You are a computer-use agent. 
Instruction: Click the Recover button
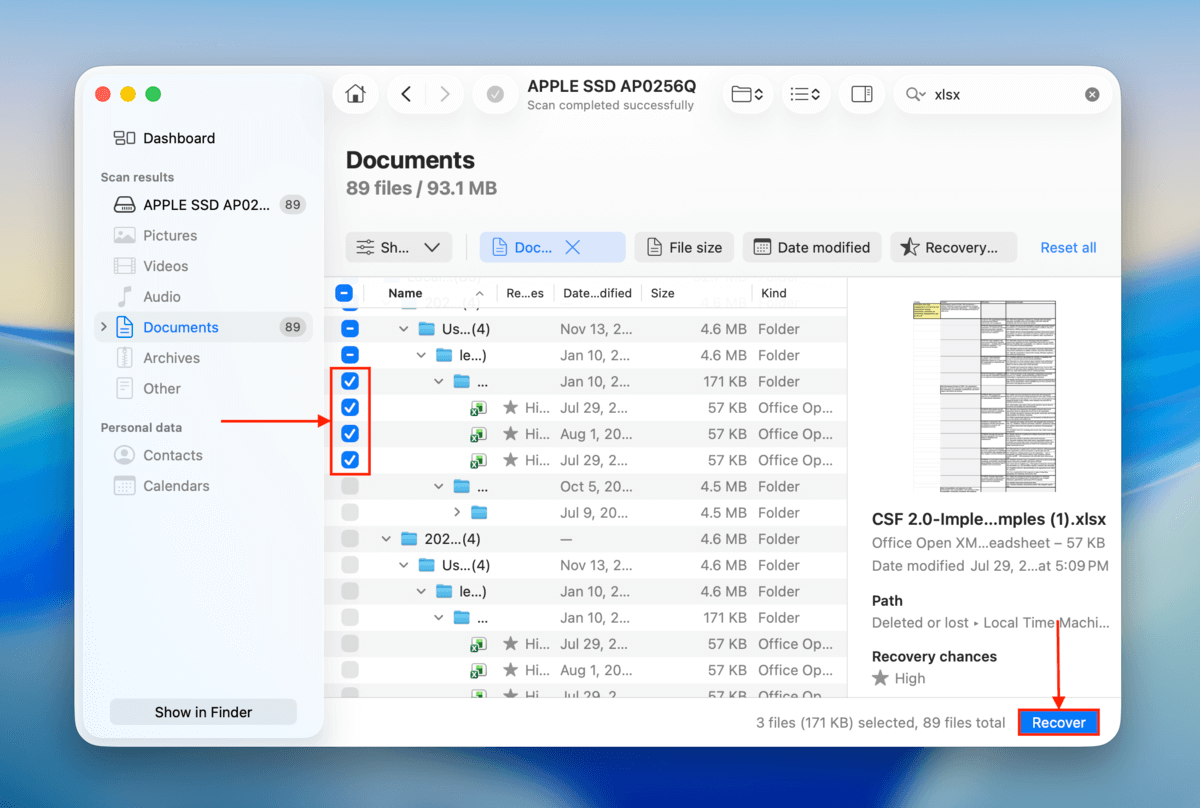pyautogui.click(x=1058, y=722)
